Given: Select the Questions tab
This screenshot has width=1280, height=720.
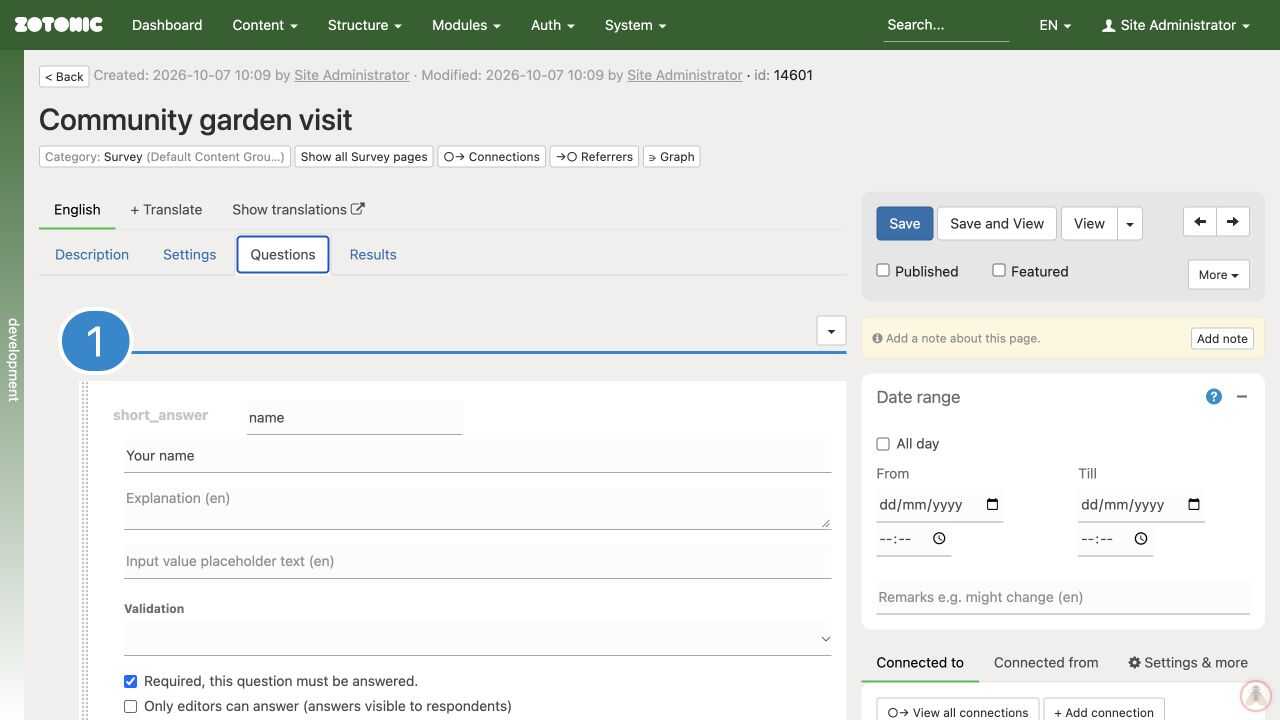Looking at the screenshot, I should click(283, 254).
